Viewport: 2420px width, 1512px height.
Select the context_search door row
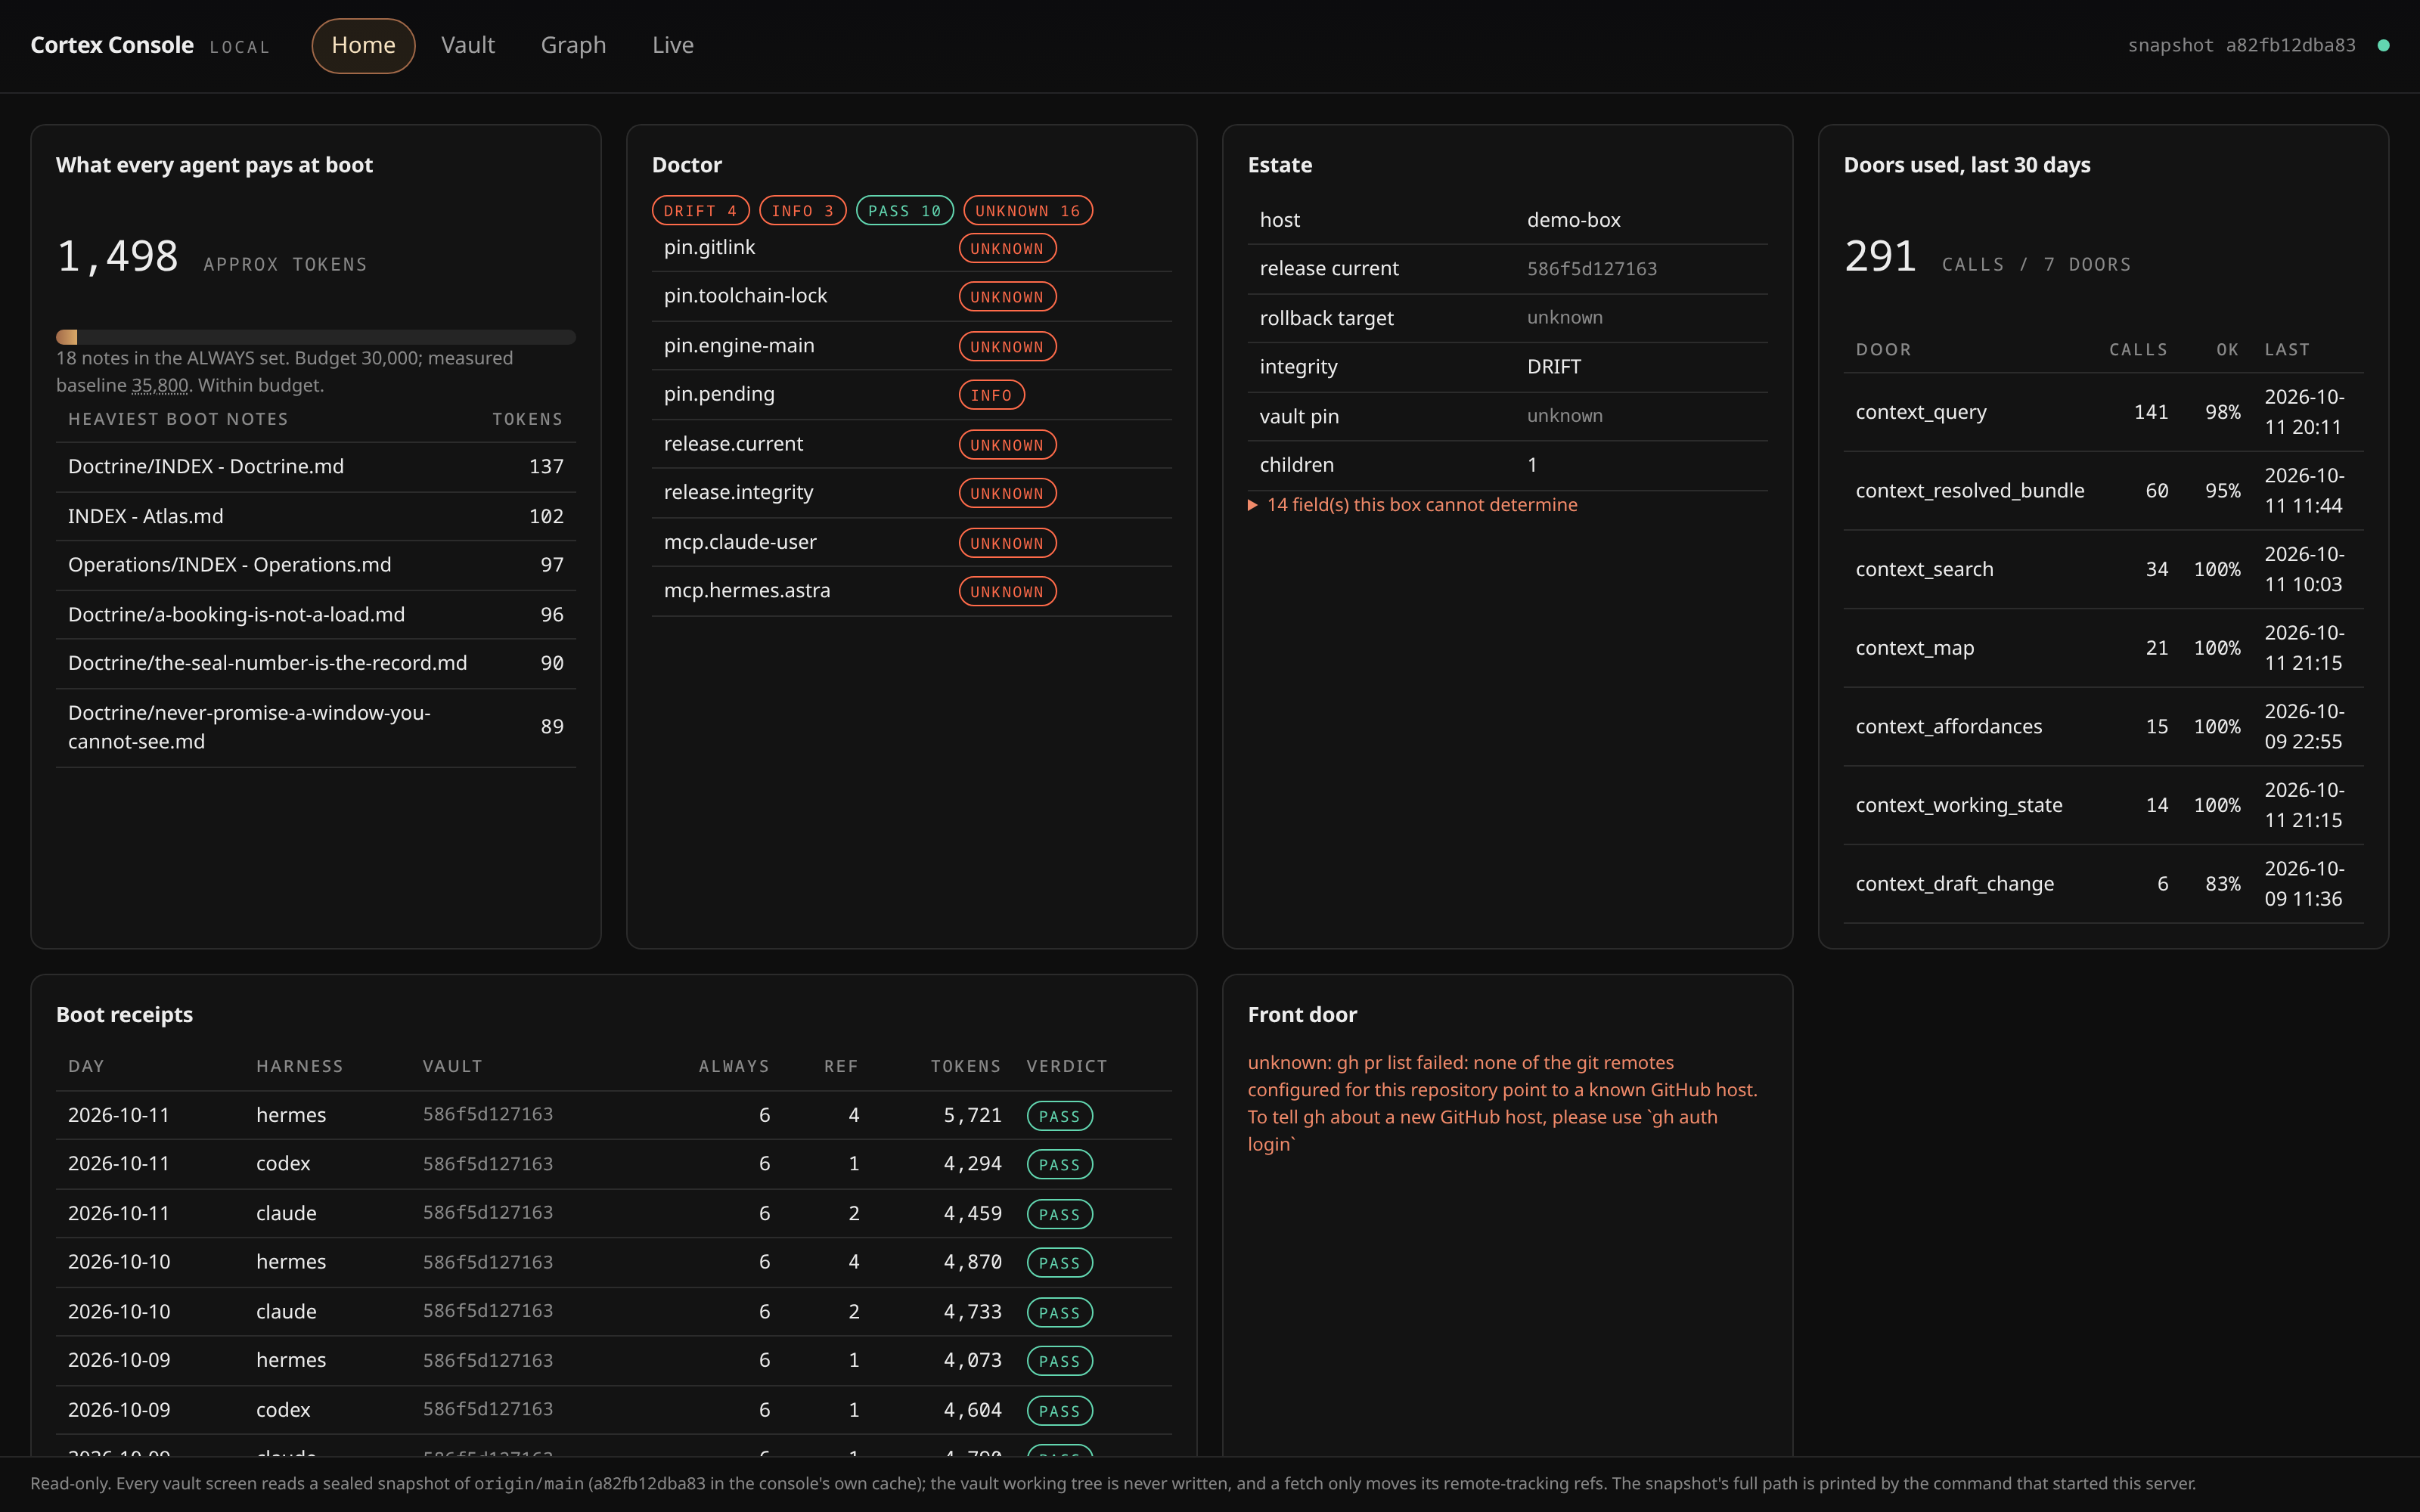pyautogui.click(x=2103, y=569)
